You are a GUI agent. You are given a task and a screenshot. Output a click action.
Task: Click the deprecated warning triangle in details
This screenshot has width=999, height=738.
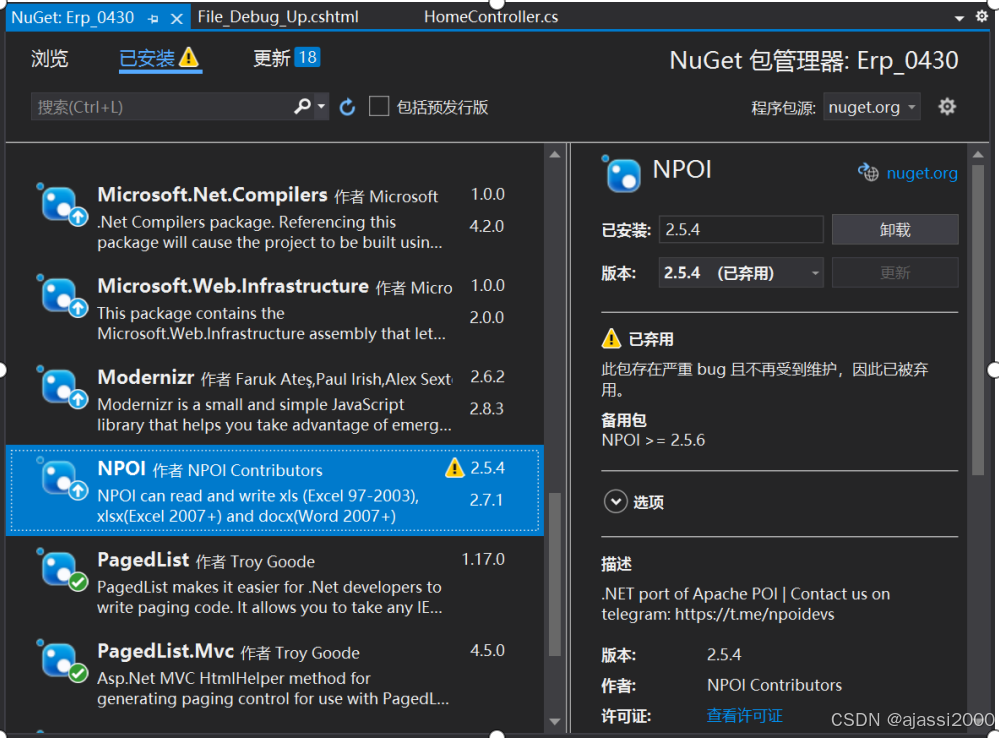pos(611,338)
